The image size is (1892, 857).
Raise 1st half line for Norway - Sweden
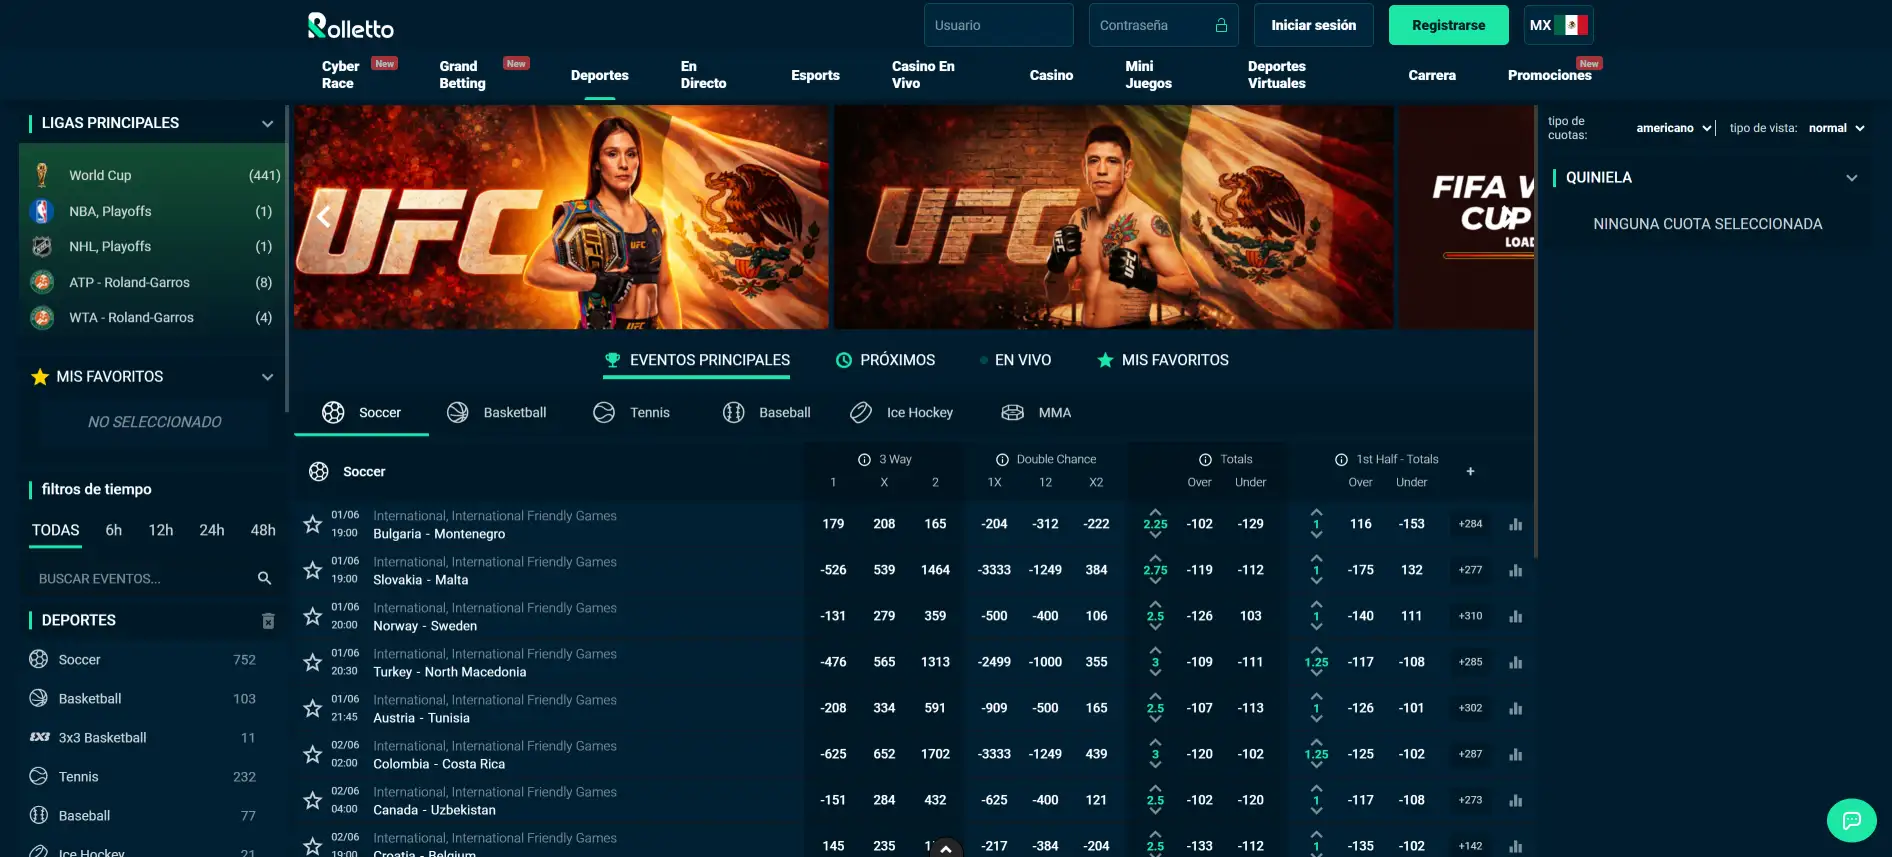[x=1316, y=604]
